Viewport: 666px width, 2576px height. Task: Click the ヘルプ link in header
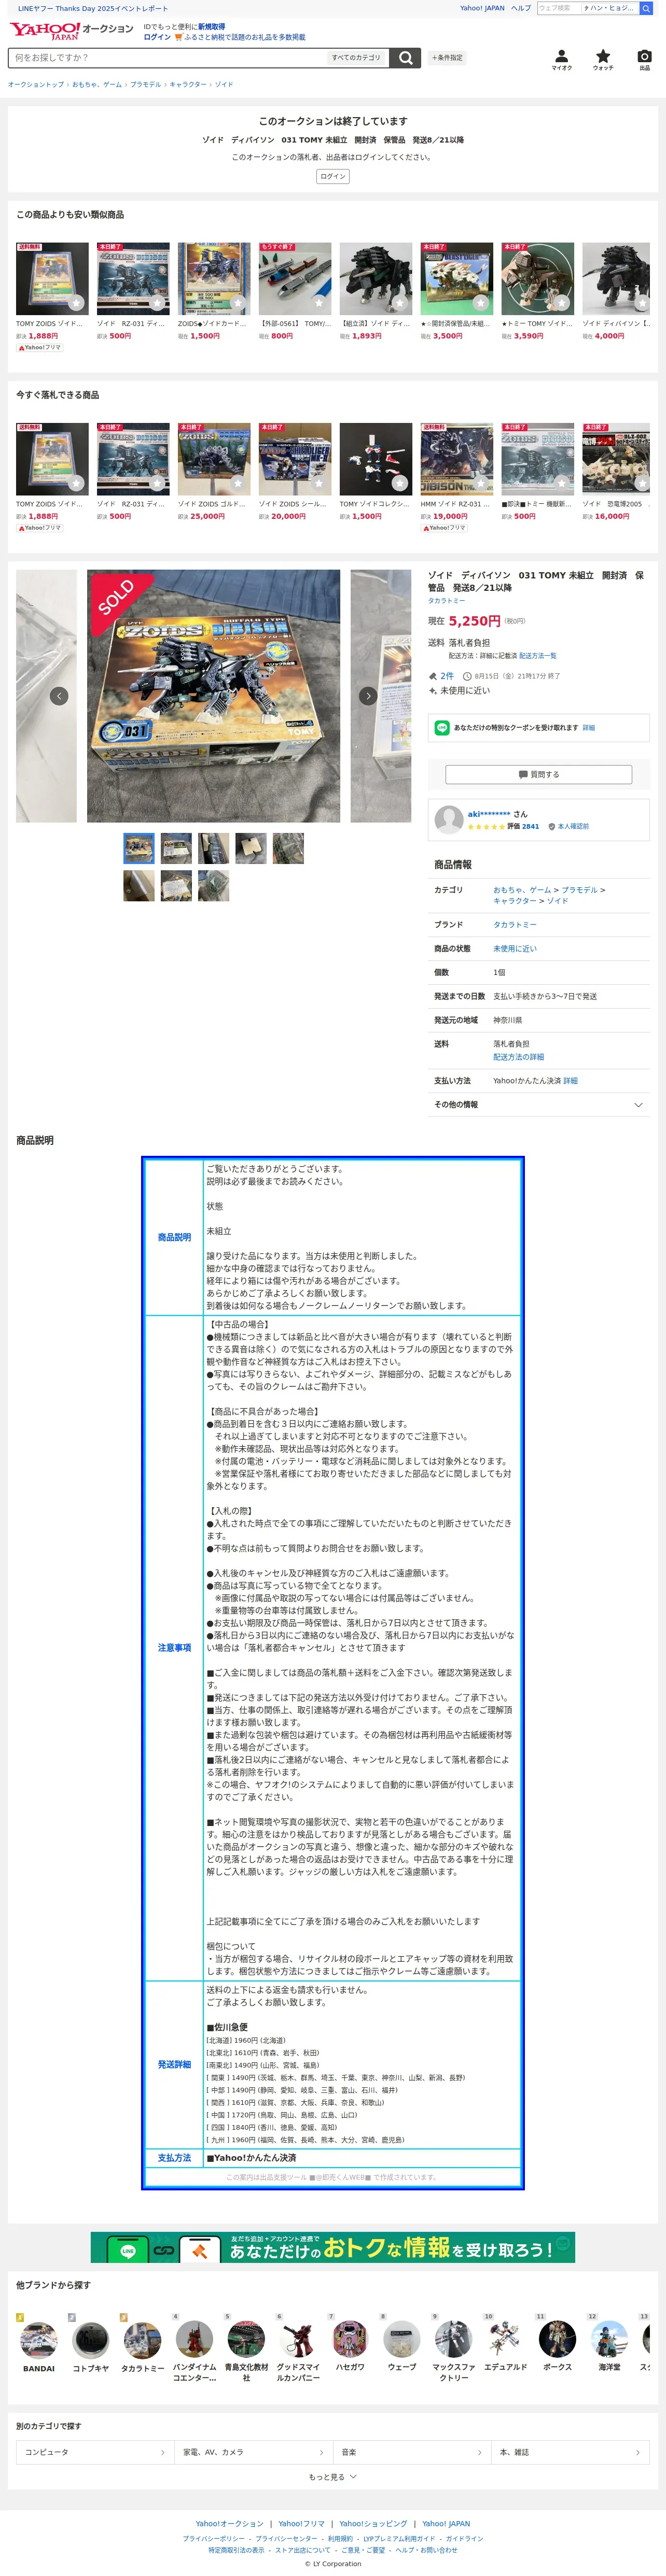pyautogui.click(x=521, y=8)
